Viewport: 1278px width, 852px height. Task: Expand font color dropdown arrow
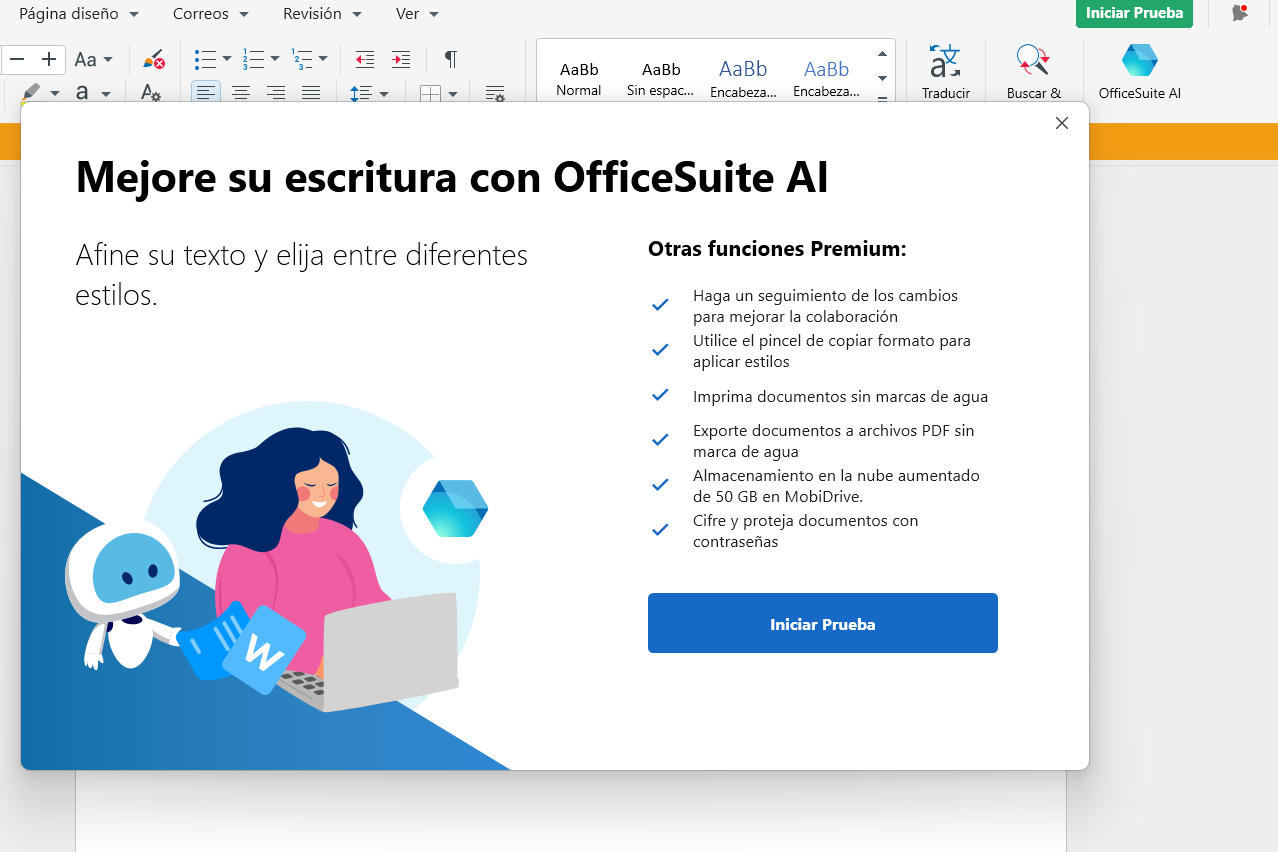click(x=105, y=93)
